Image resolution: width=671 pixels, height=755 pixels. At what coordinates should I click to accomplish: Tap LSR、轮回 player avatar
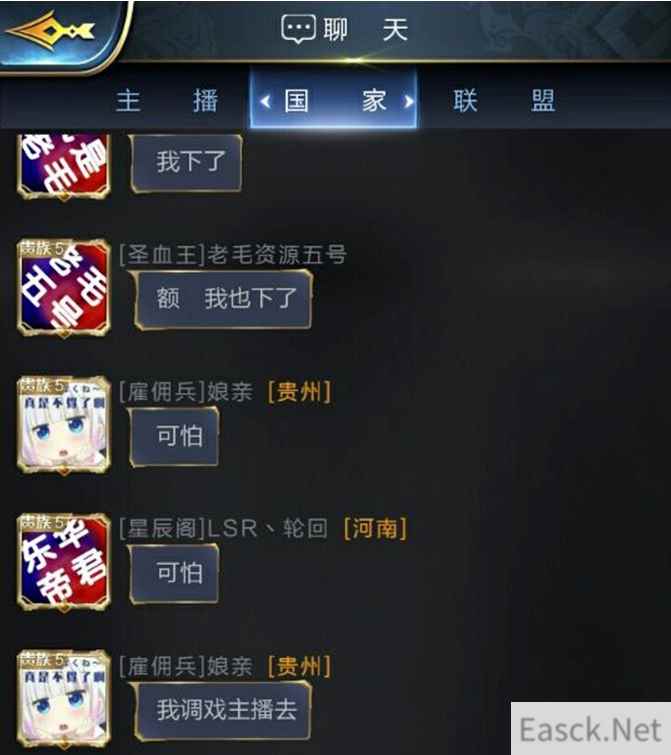pyautogui.click(x=64, y=562)
